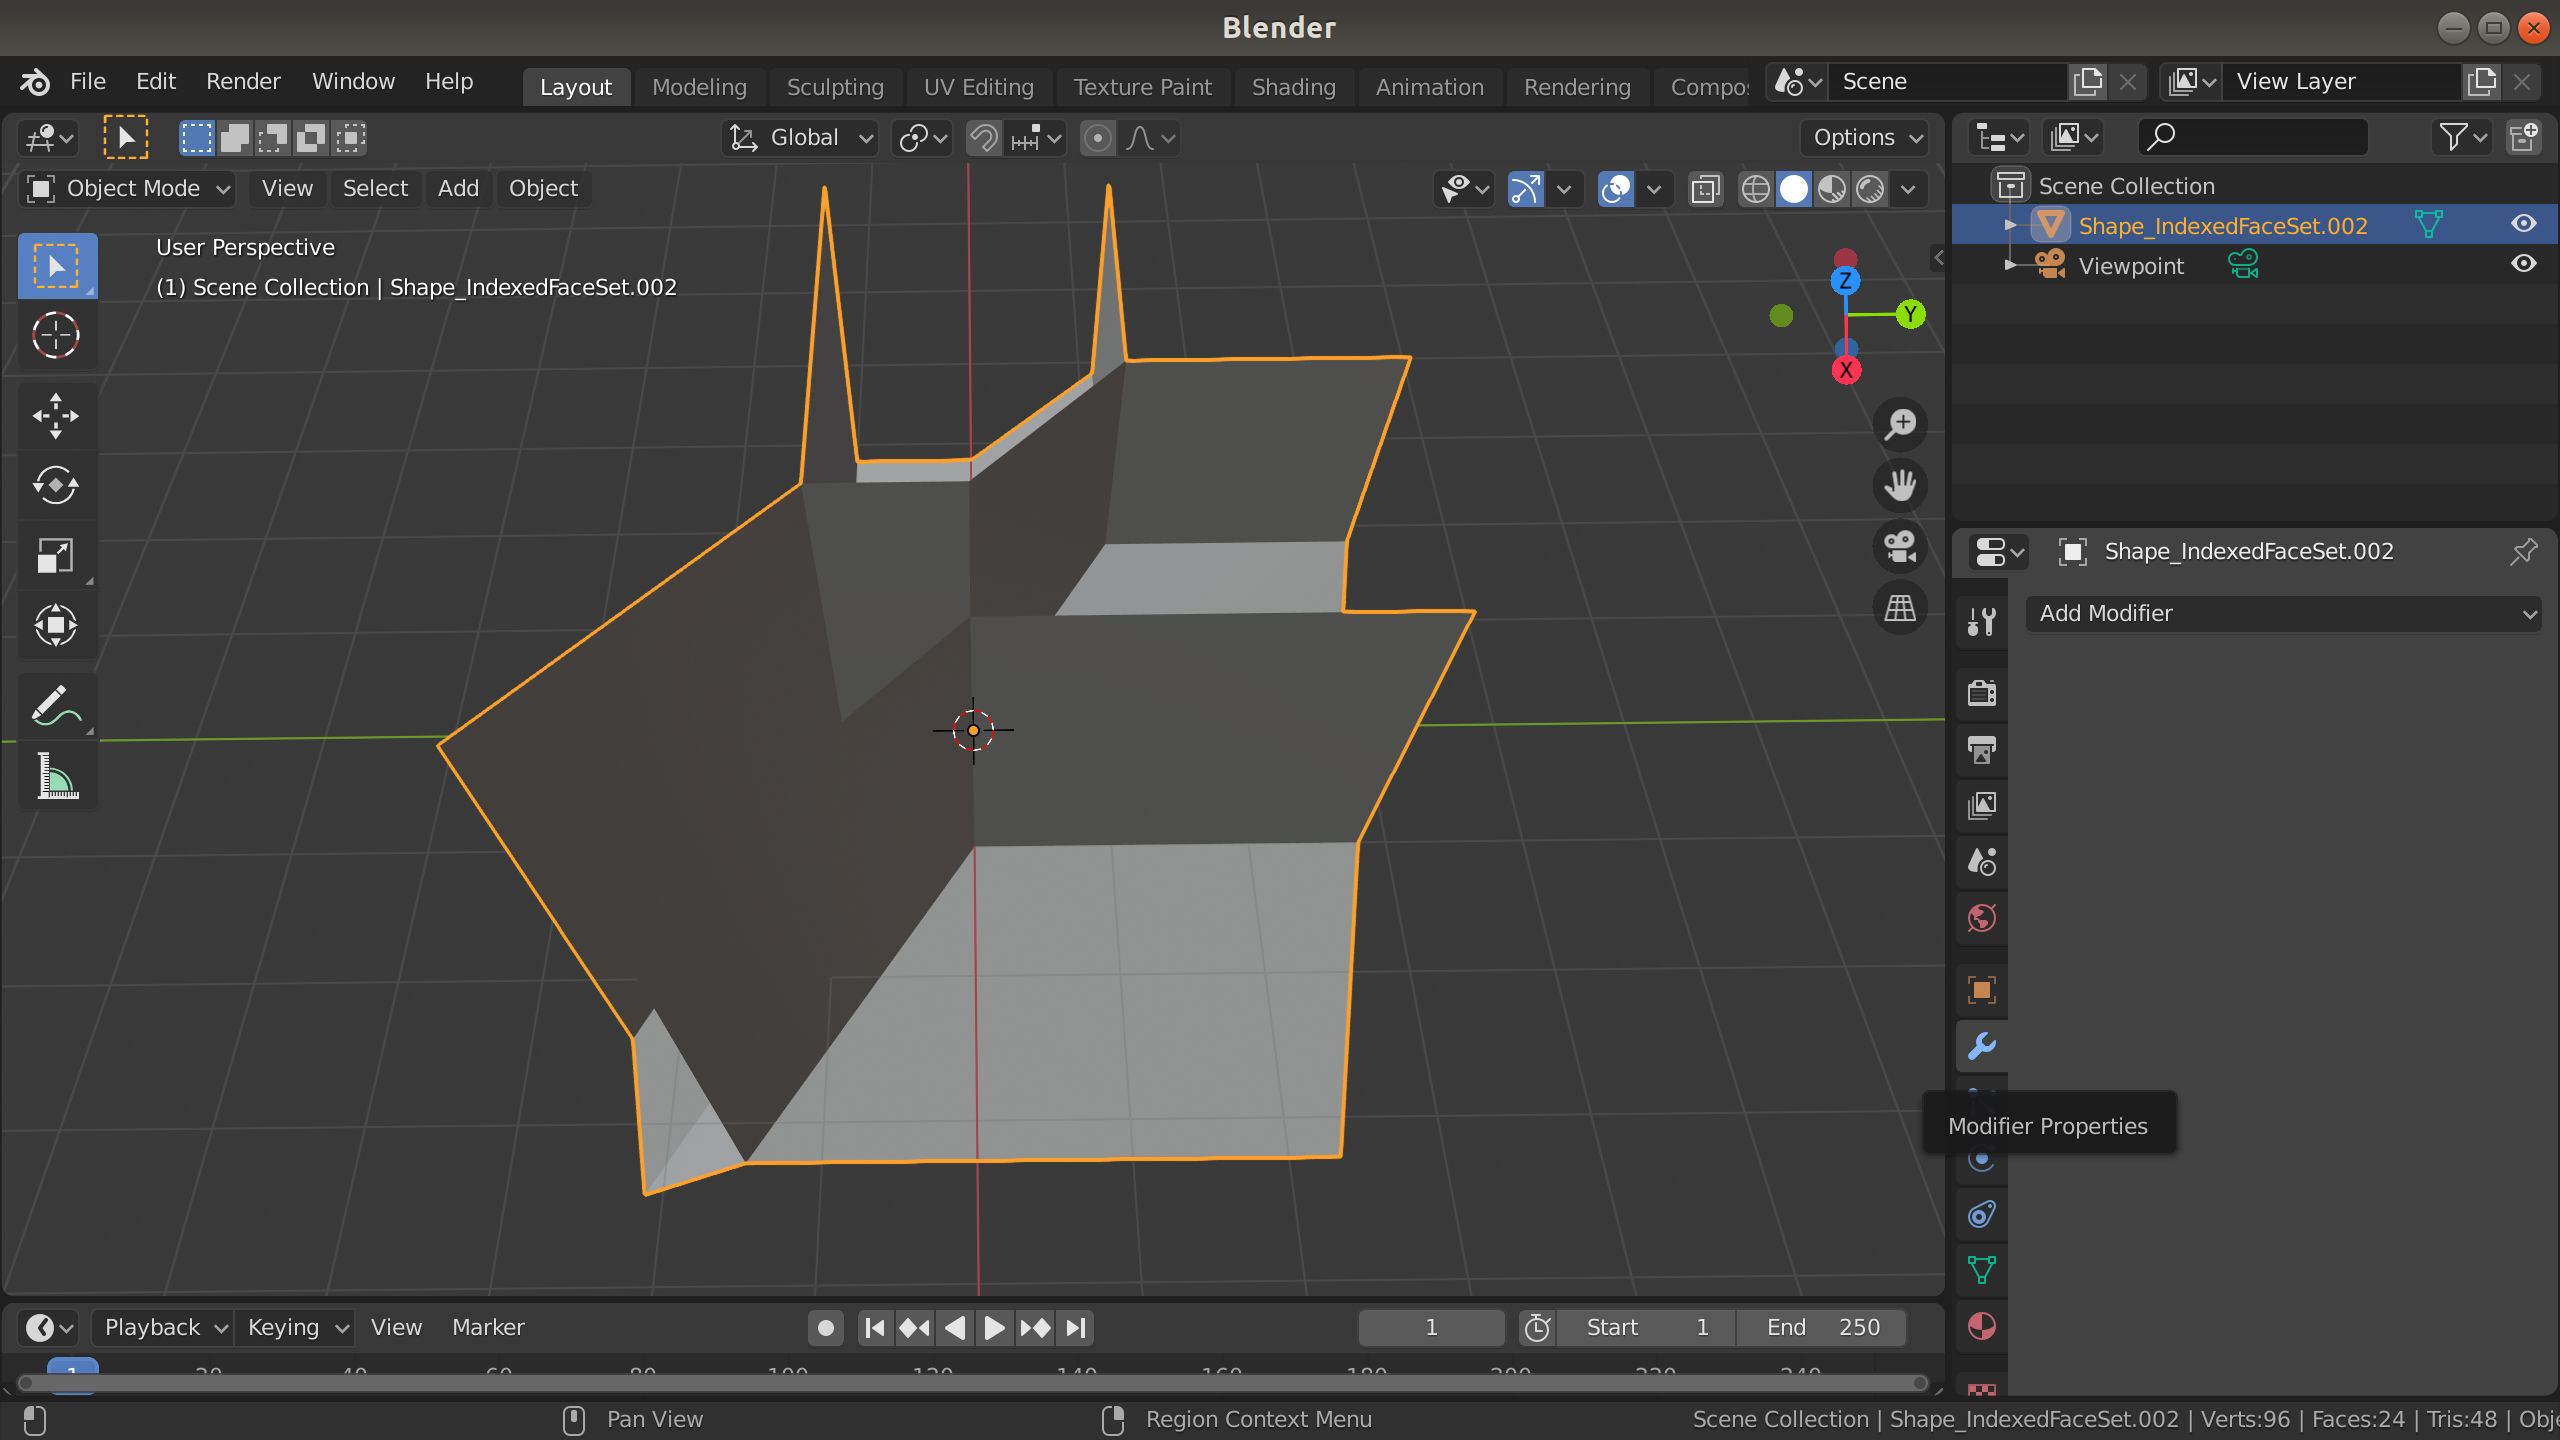
Task: Click the Pan view hand icon
Action: tap(1900, 485)
